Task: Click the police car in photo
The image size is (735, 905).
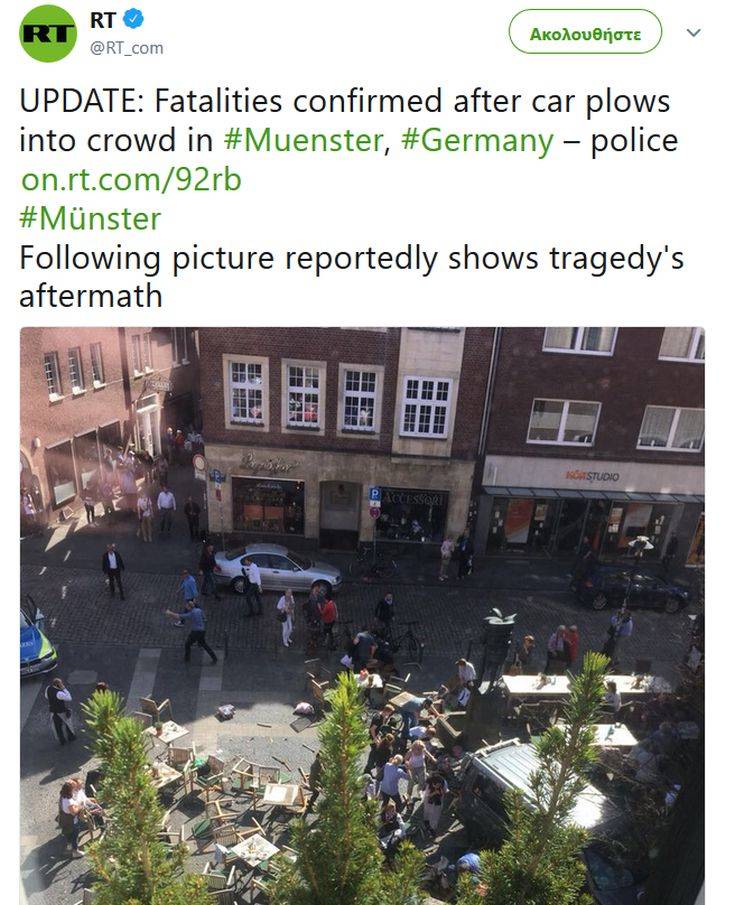Action: 36,638
